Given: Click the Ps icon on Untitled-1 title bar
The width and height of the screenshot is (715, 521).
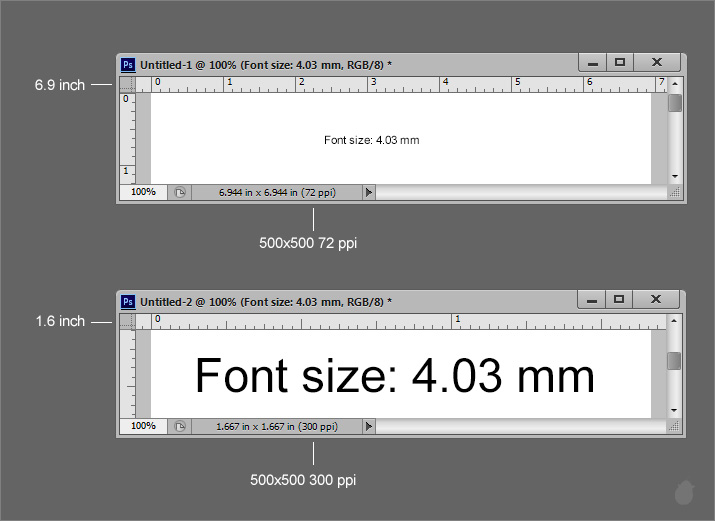Looking at the screenshot, I should point(127,64).
